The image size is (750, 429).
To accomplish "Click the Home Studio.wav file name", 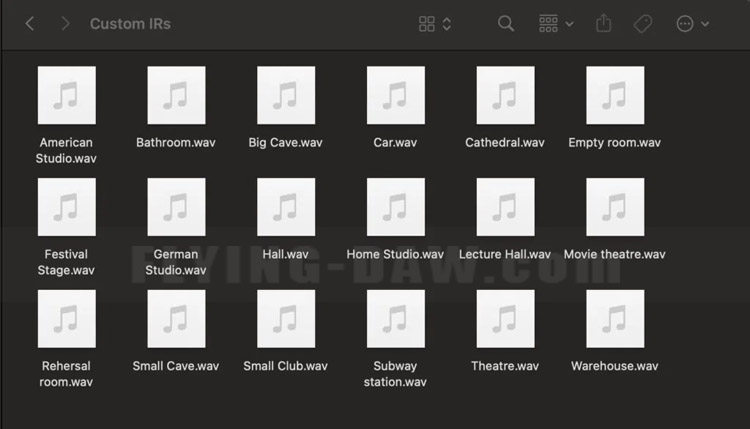I will tap(395, 254).
